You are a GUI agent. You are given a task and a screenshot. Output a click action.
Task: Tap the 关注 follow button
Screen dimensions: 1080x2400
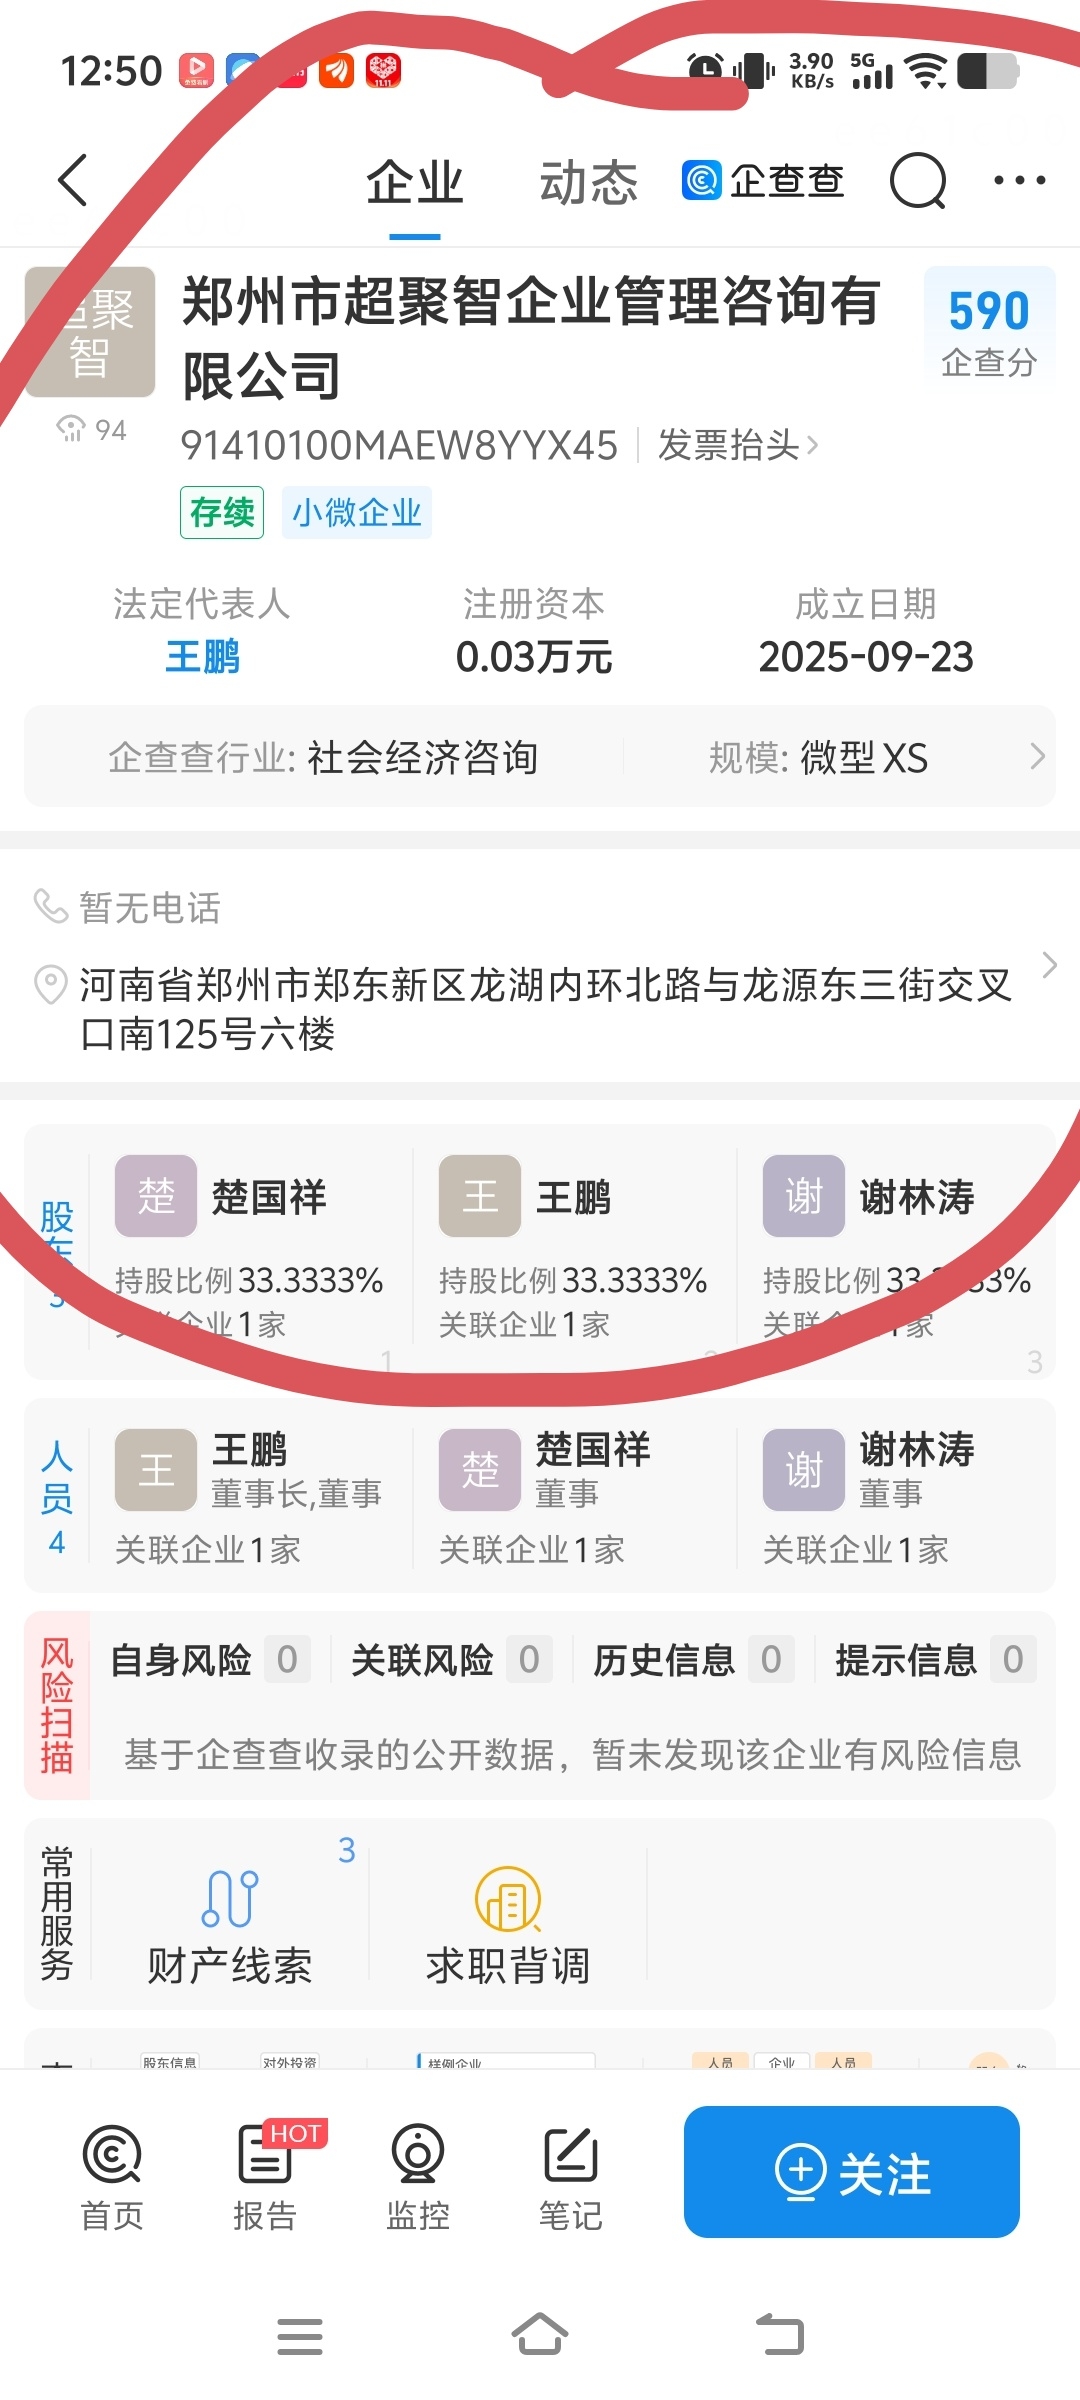(852, 2172)
